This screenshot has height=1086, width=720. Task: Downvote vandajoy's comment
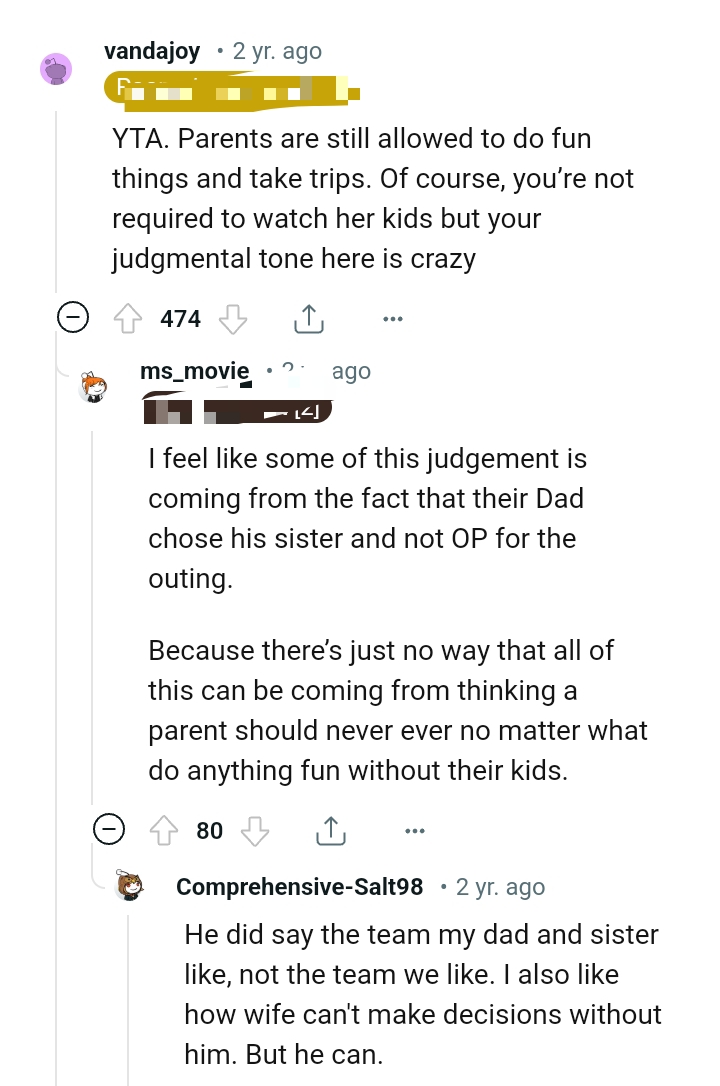pos(231,318)
